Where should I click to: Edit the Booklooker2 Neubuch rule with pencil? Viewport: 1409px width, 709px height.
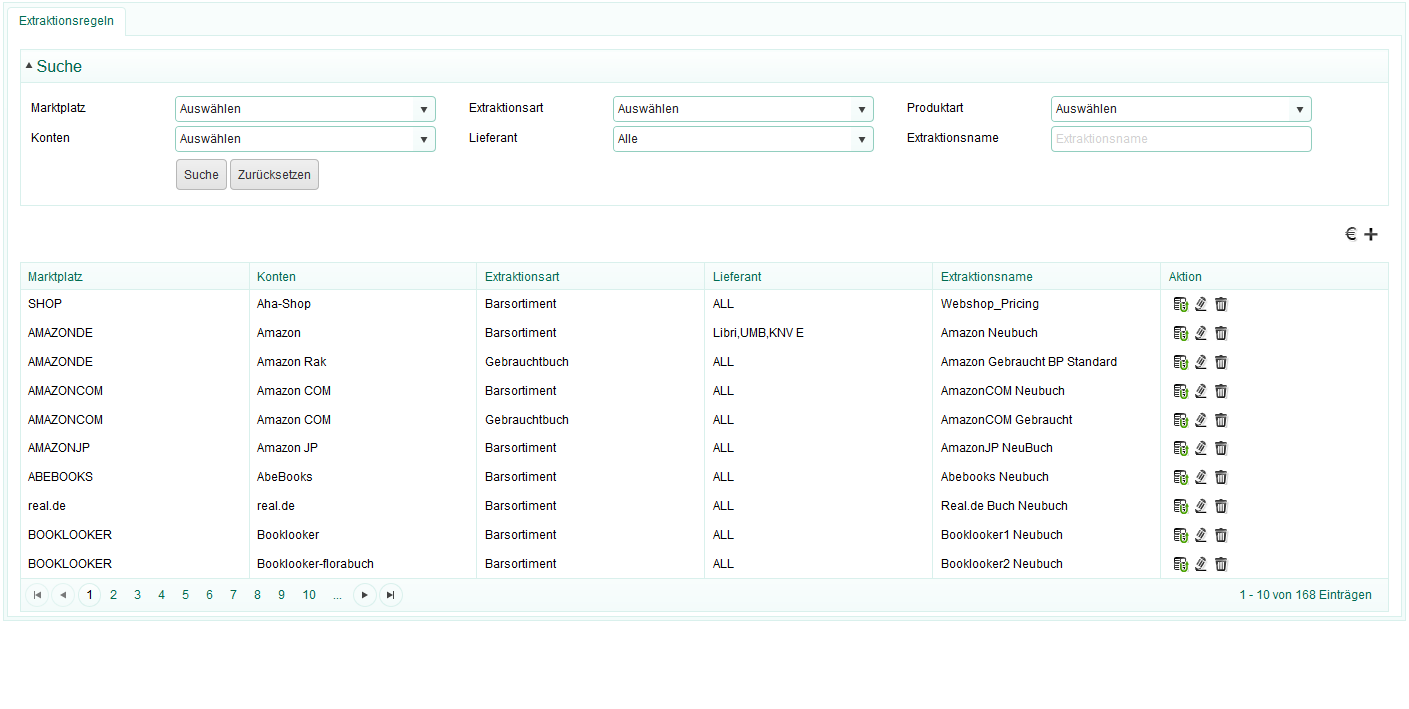(1201, 564)
